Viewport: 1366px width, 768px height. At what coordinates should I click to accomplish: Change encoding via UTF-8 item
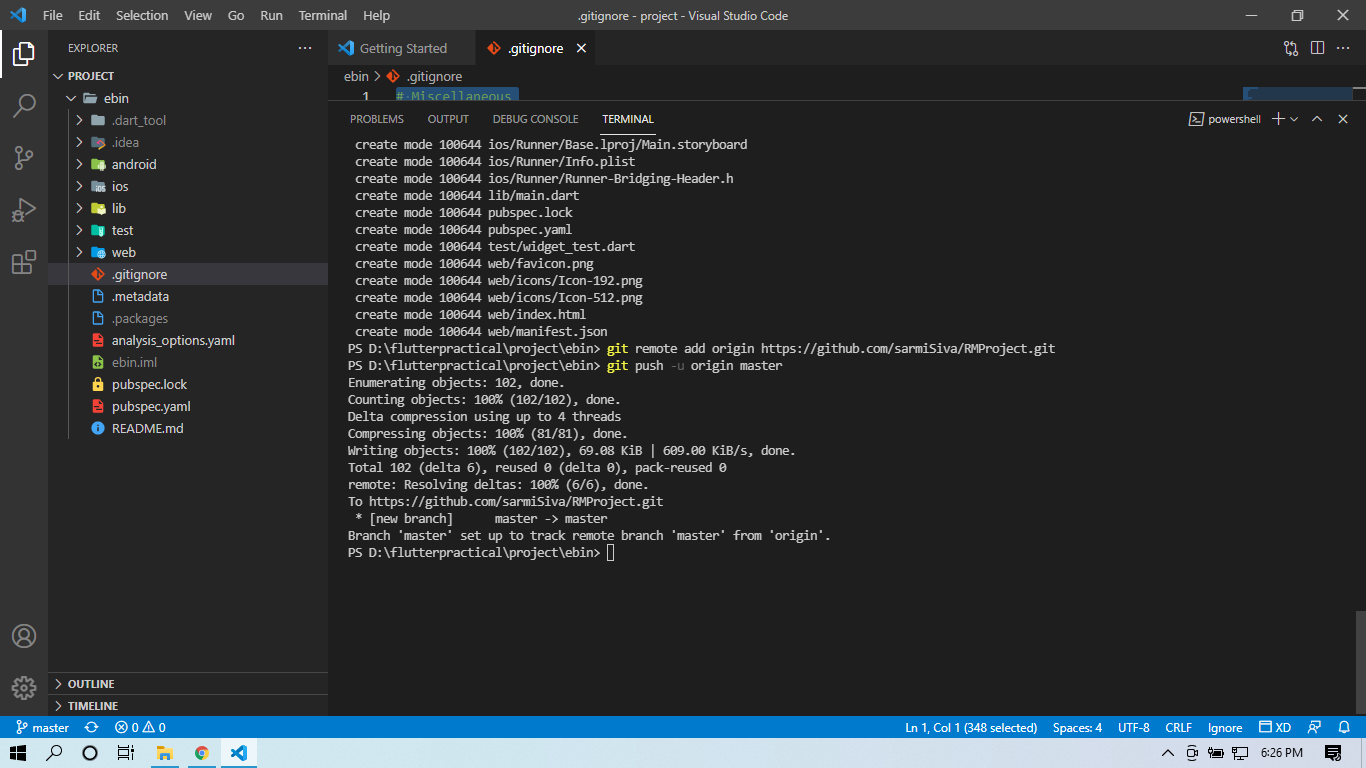[x=1134, y=728]
